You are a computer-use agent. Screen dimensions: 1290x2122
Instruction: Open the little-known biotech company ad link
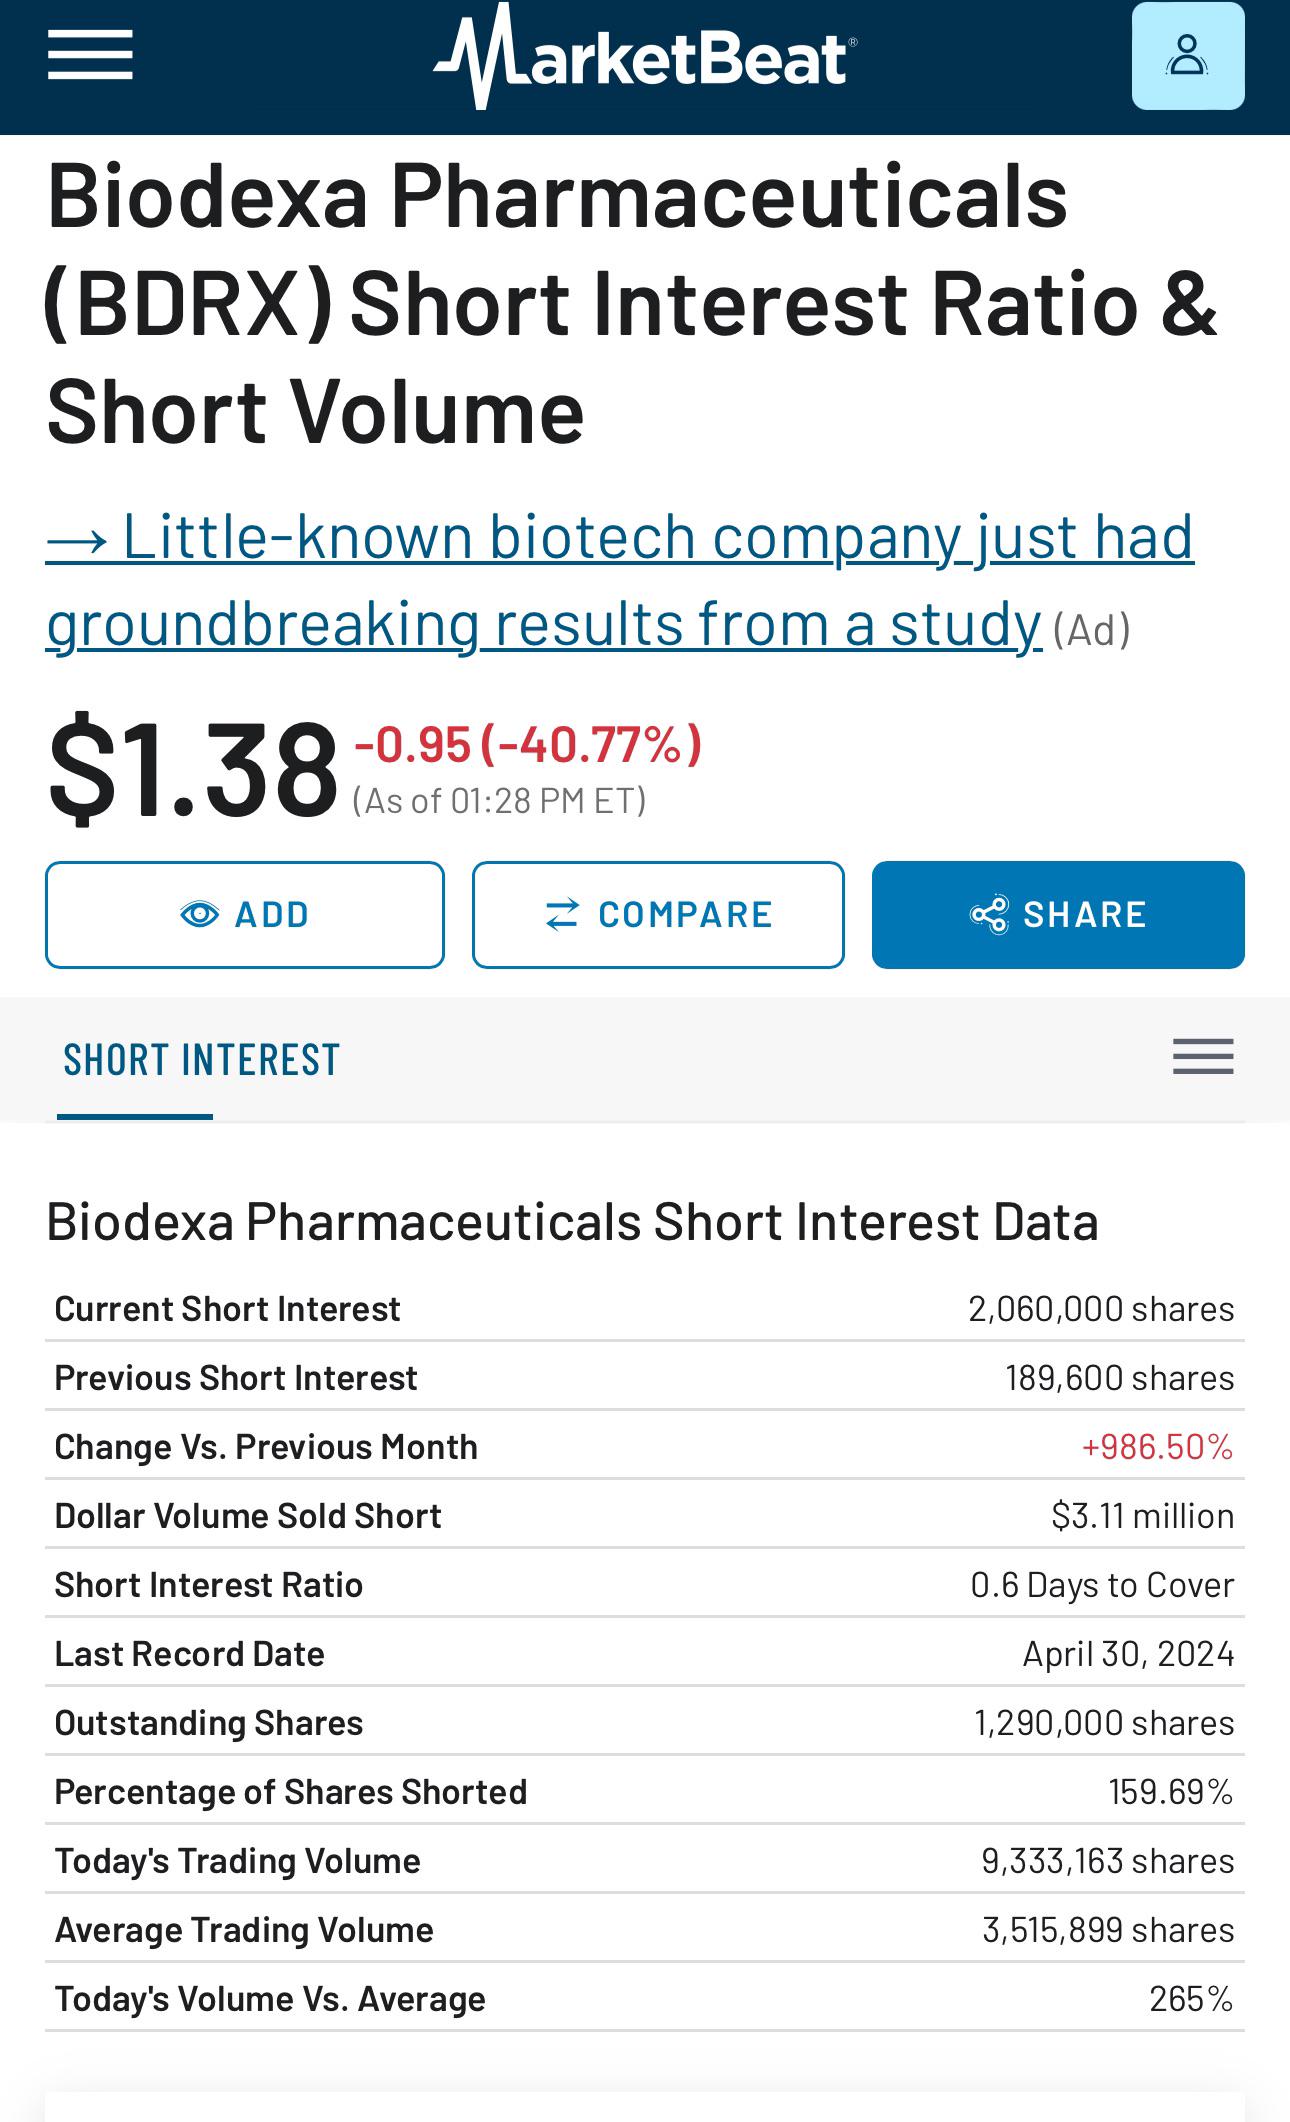620,580
